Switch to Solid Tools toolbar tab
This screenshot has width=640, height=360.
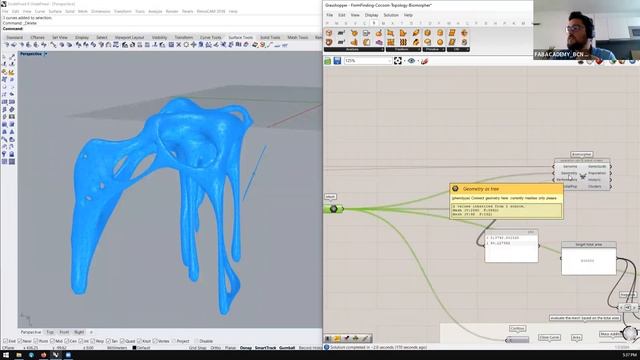pyautogui.click(x=270, y=38)
